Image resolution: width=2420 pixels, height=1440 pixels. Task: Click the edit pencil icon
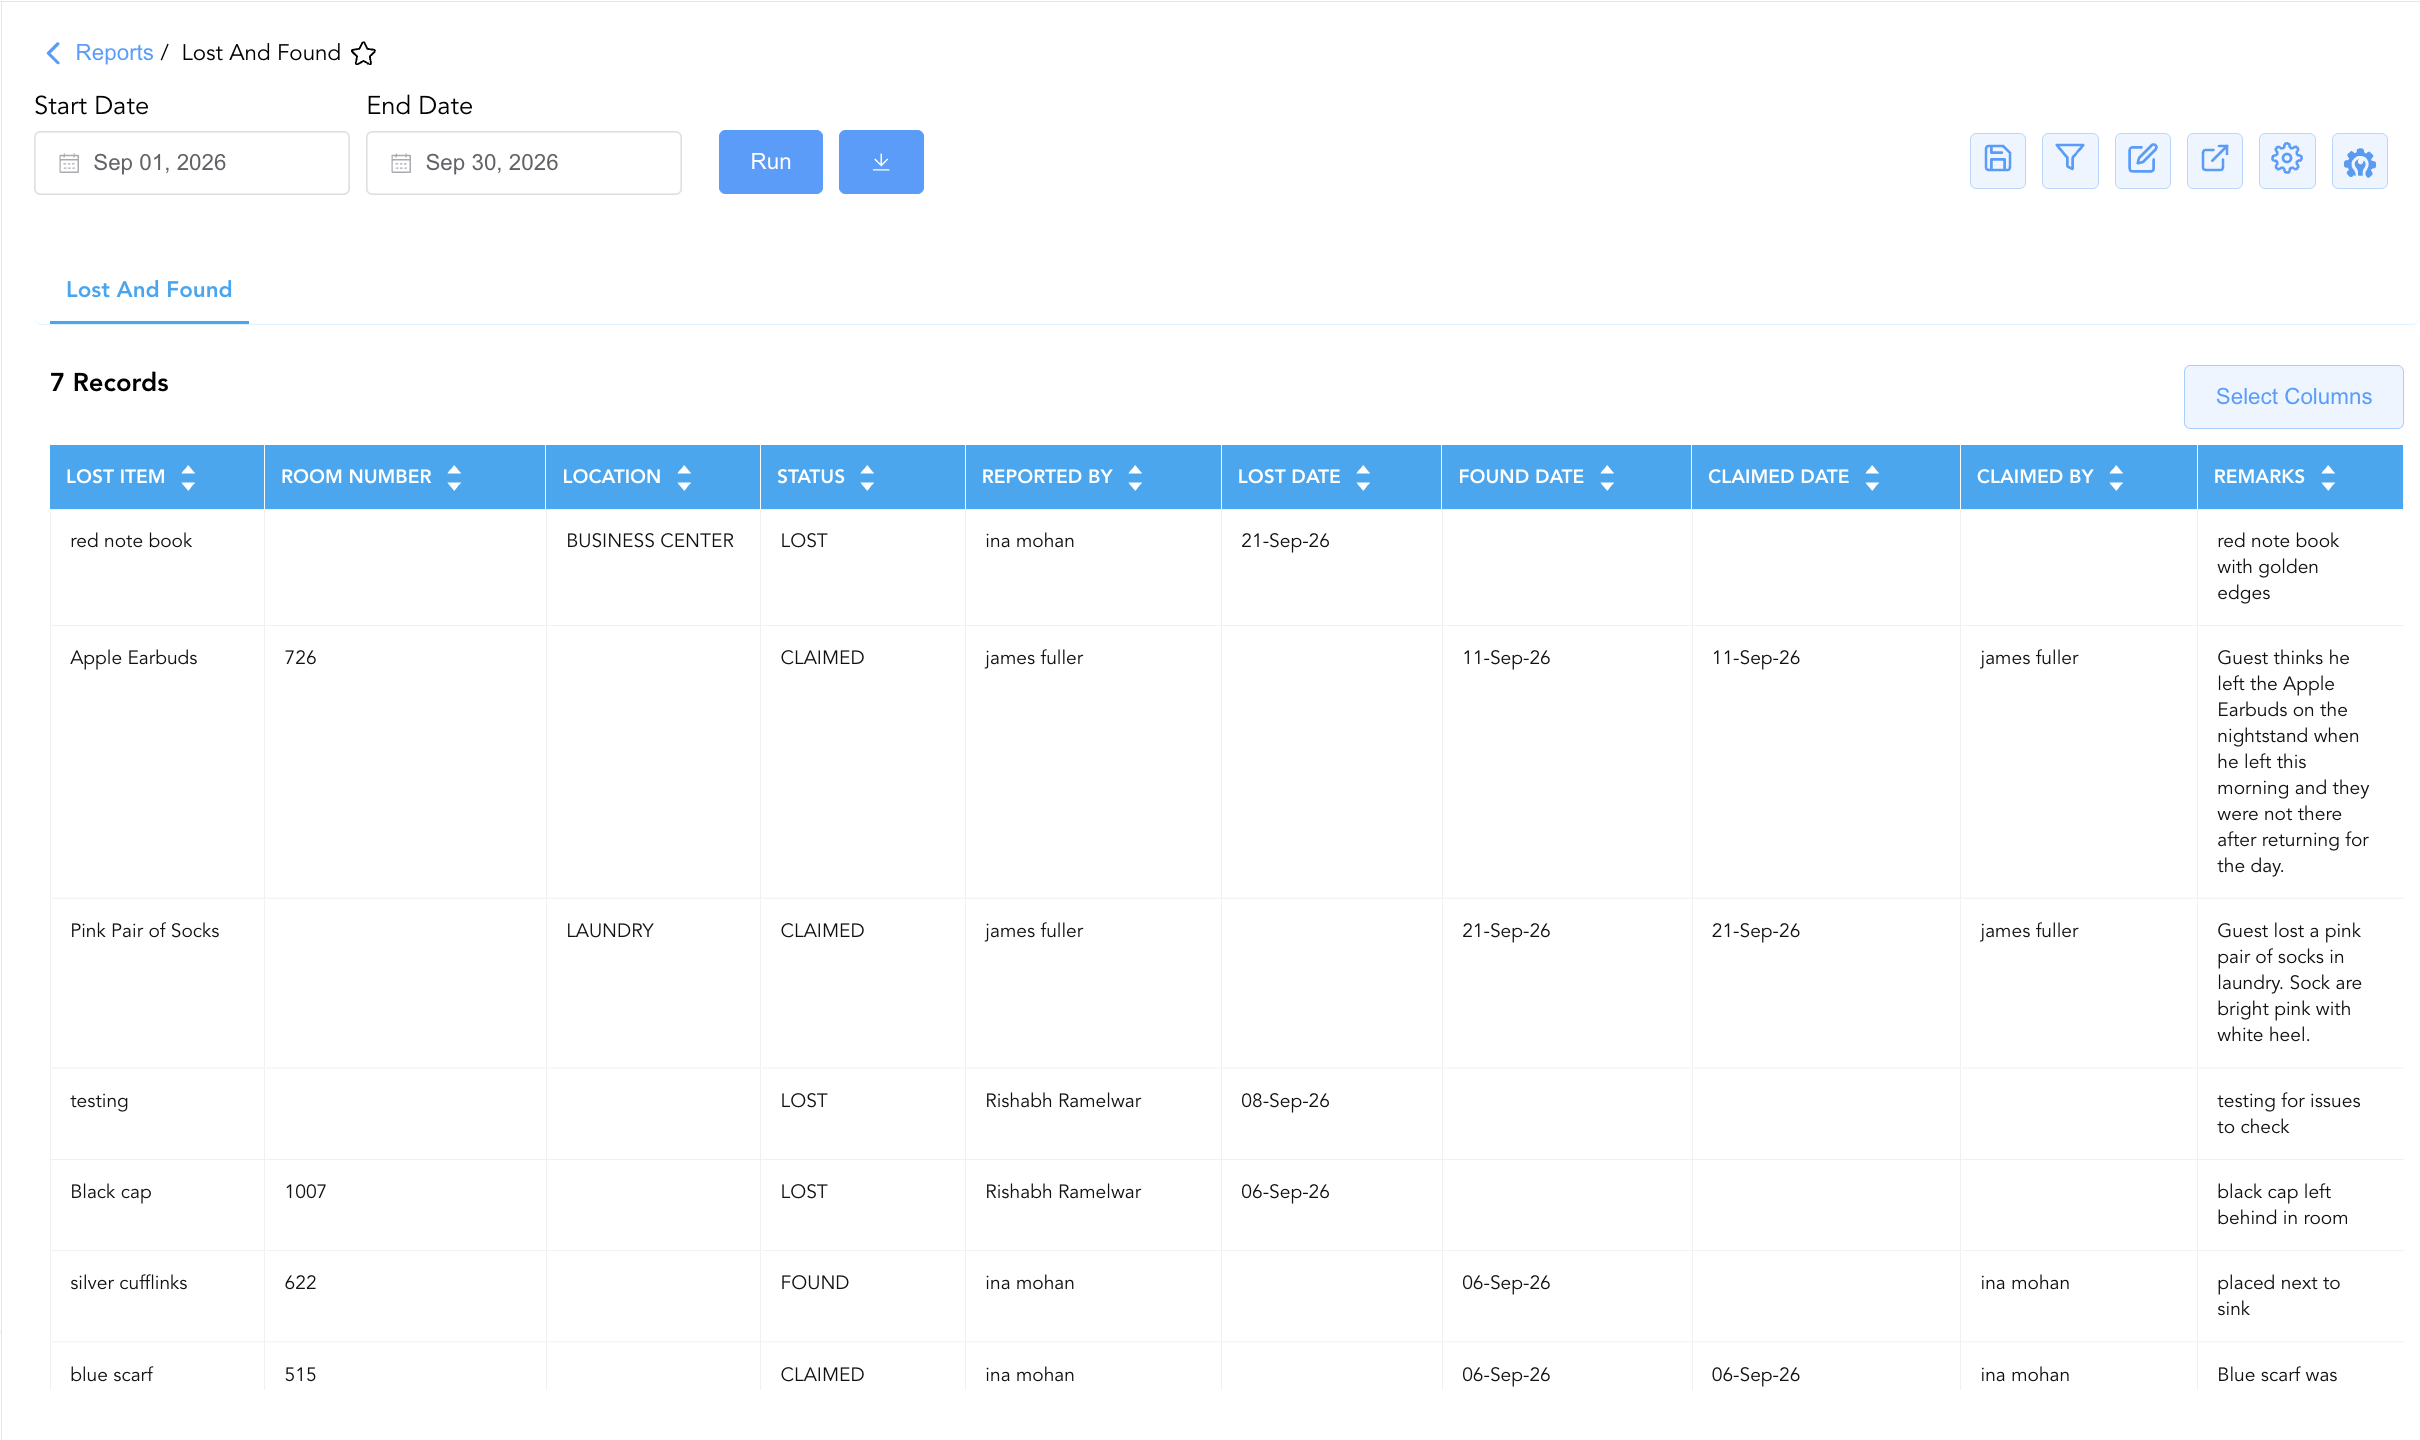tap(2142, 160)
